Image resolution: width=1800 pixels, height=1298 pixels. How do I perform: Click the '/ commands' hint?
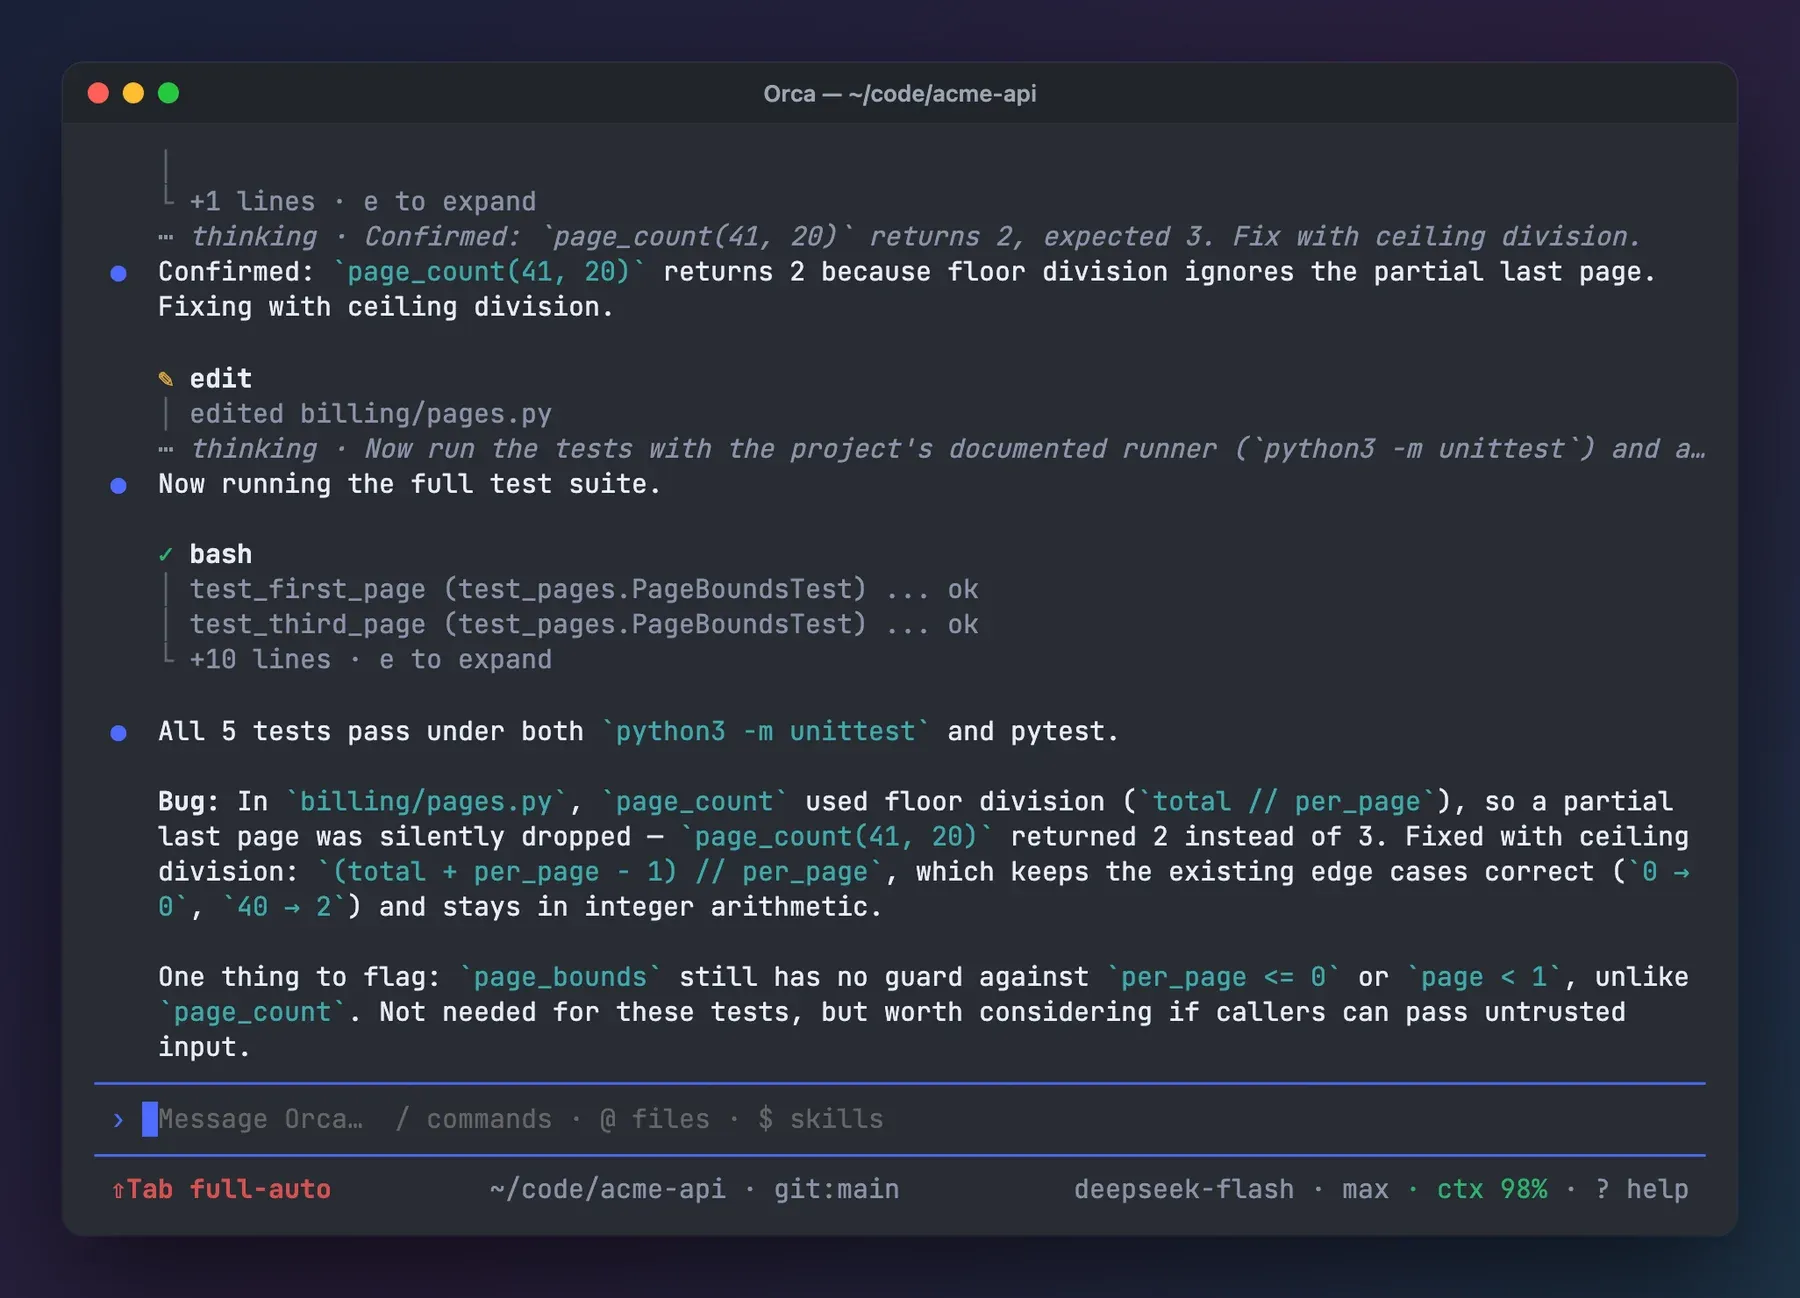point(473,1120)
